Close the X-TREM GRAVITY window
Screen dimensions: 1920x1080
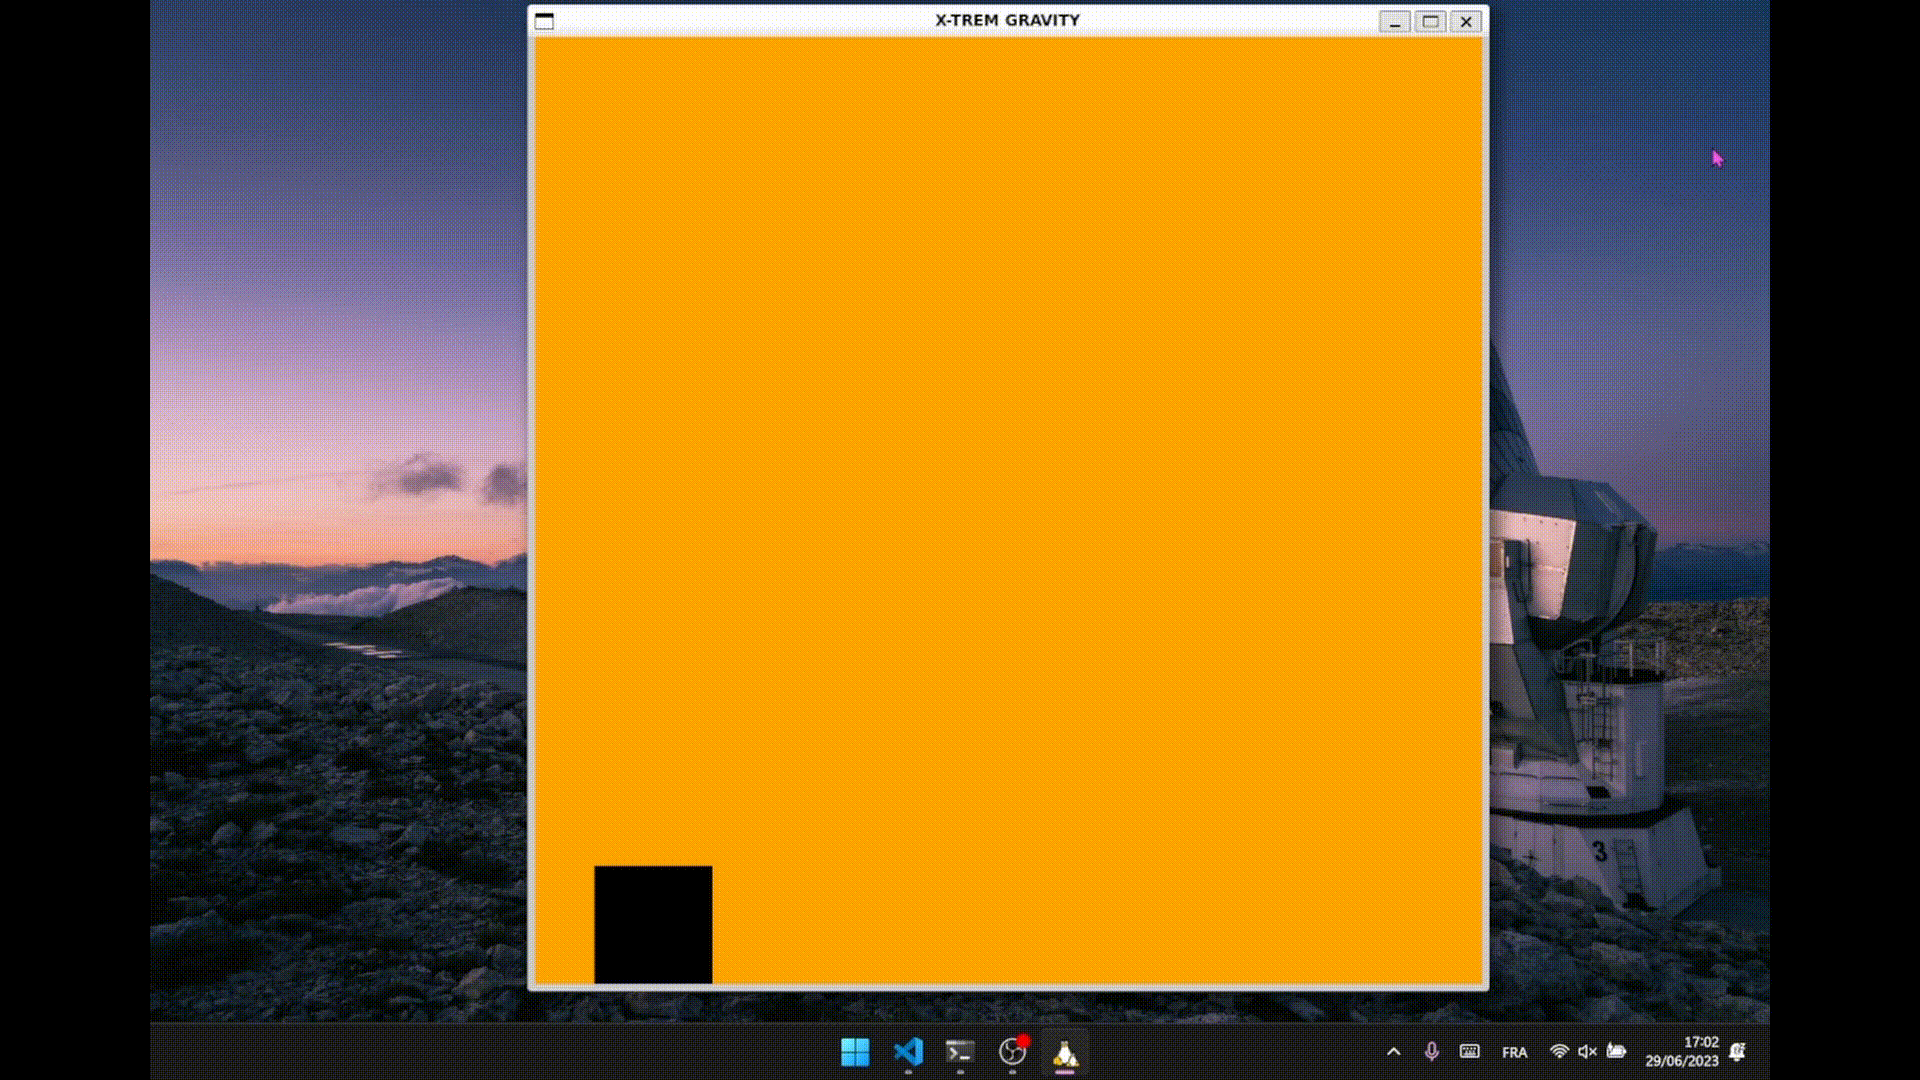(1466, 21)
